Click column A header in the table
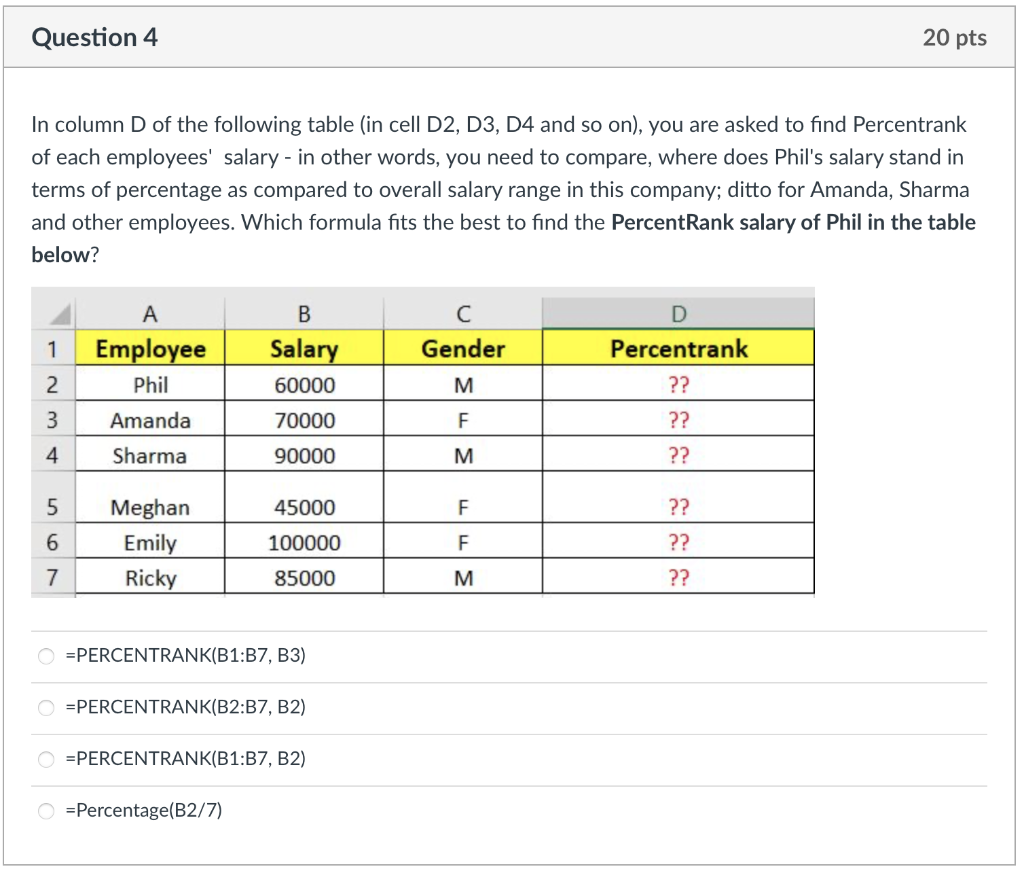Screen dimensions: 1024x871 point(150,314)
